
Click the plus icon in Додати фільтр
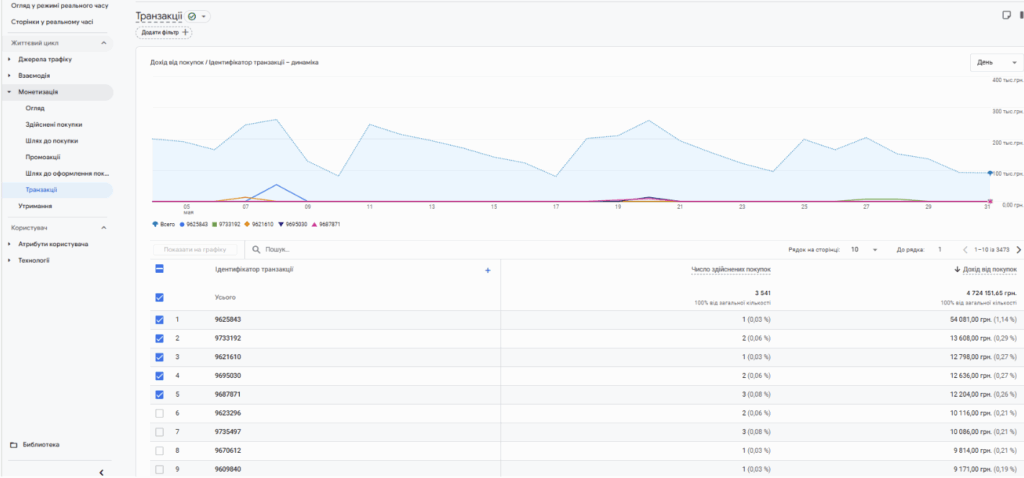[185, 32]
